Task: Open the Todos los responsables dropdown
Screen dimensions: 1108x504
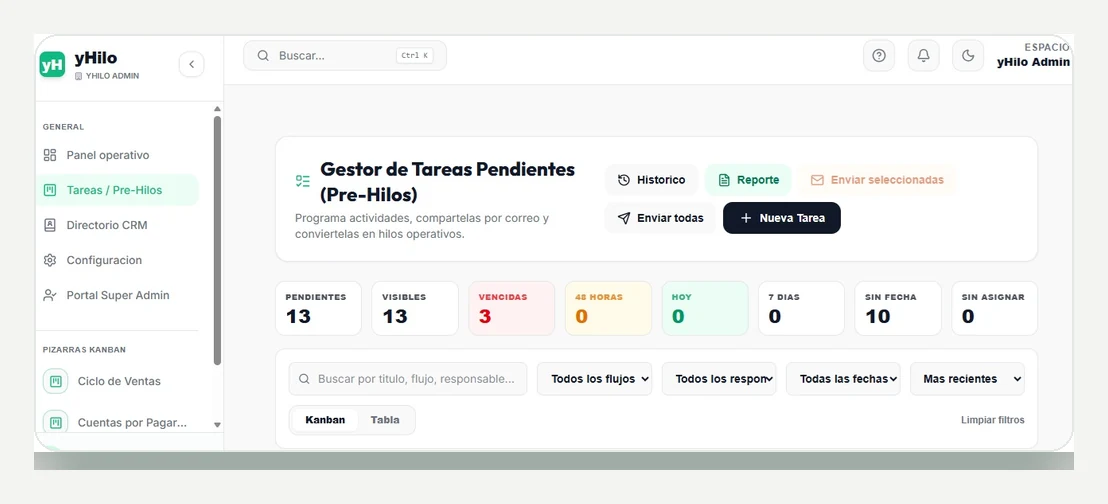Action: (x=719, y=379)
